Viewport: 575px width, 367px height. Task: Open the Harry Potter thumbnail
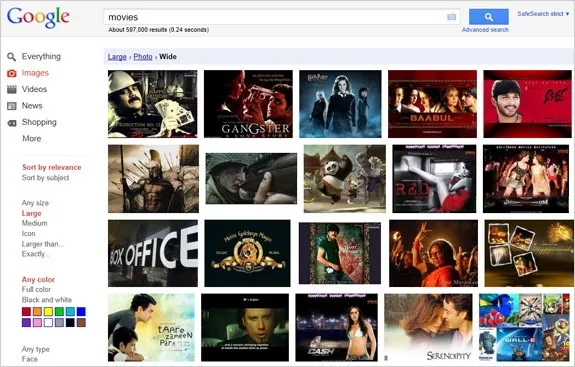click(x=340, y=104)
